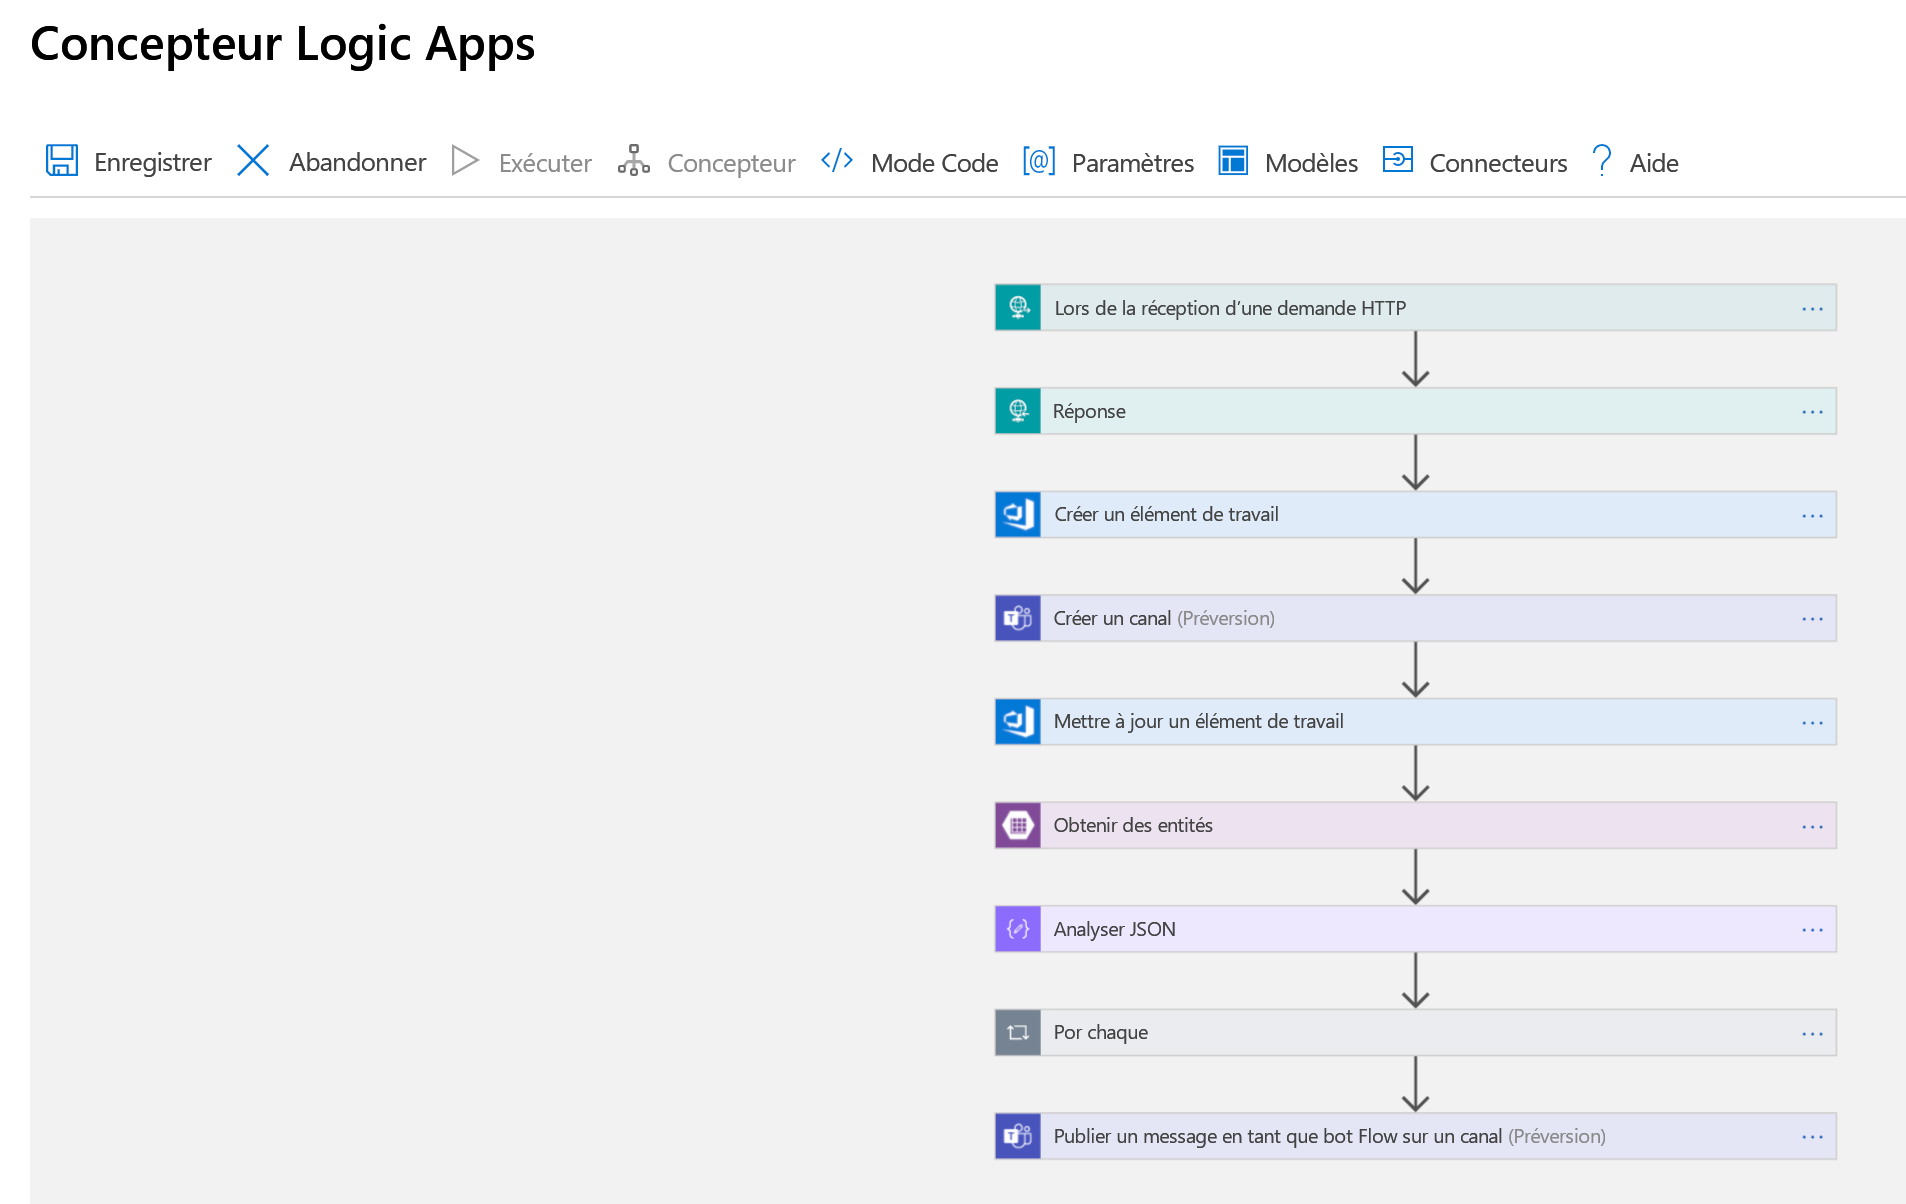Screen dimensions: 1906x1204
Task: Switch to Concepteur view label
Action: [x=731, y=163]
